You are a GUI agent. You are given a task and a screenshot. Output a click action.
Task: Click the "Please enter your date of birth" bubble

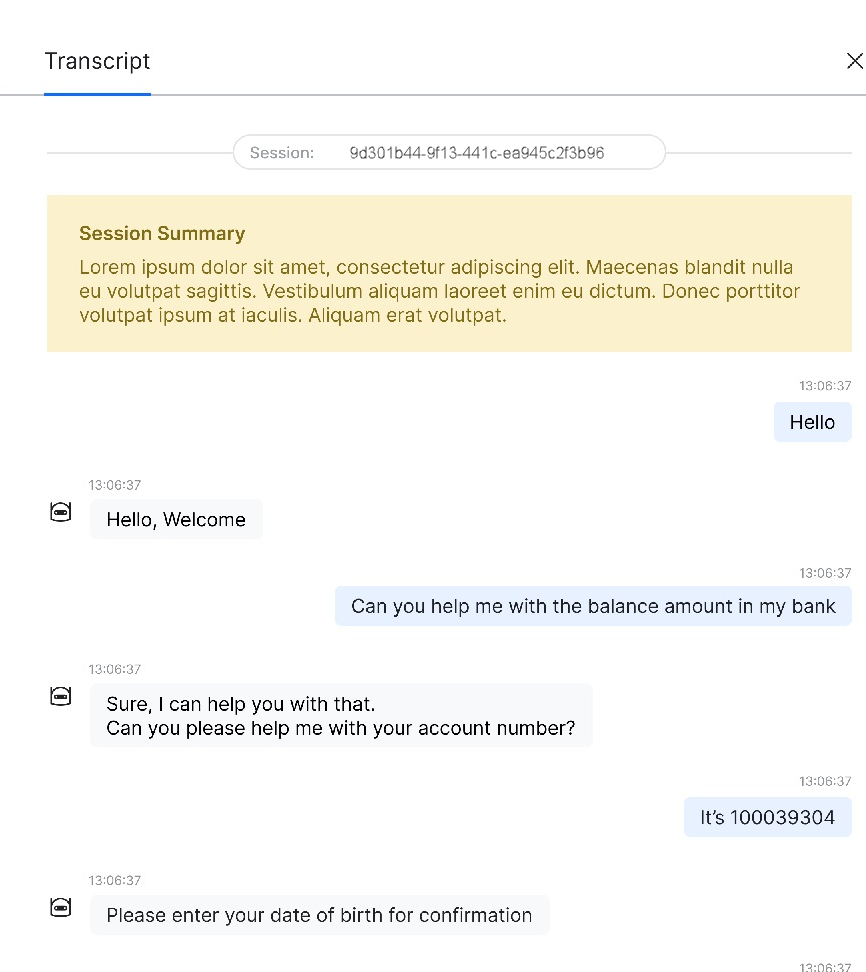[x=319, y=915]
